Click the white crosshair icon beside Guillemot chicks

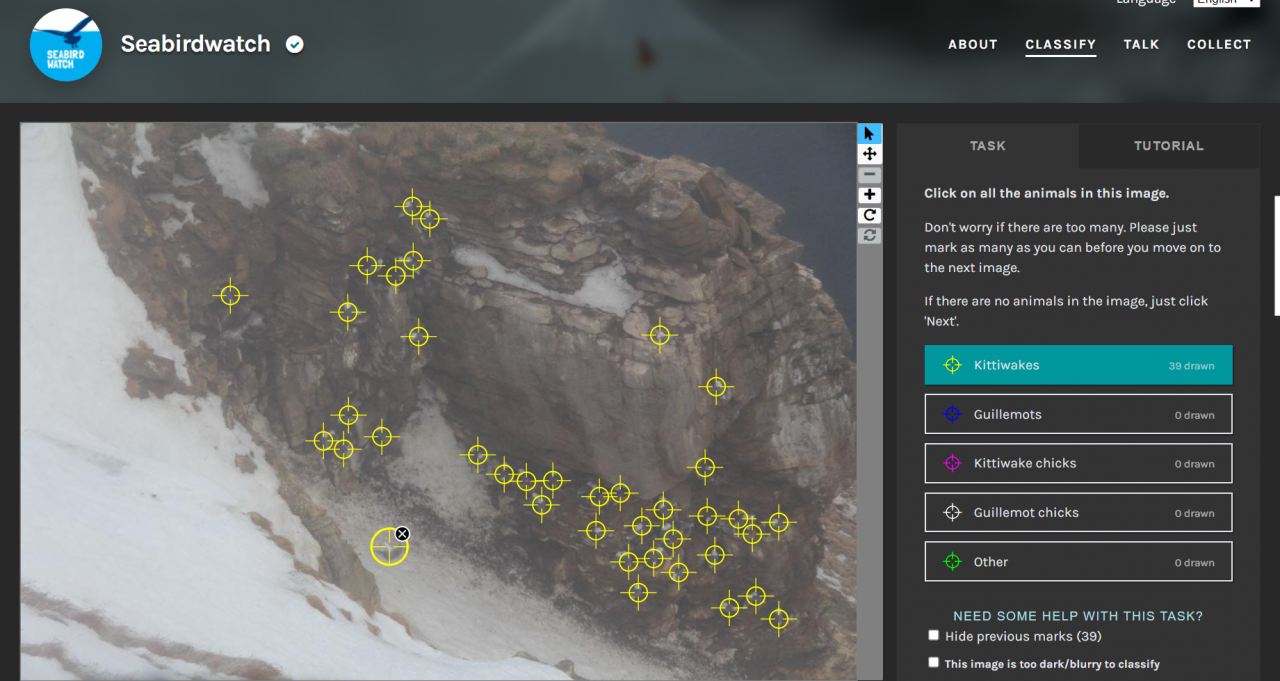click(x=952, y=512)
